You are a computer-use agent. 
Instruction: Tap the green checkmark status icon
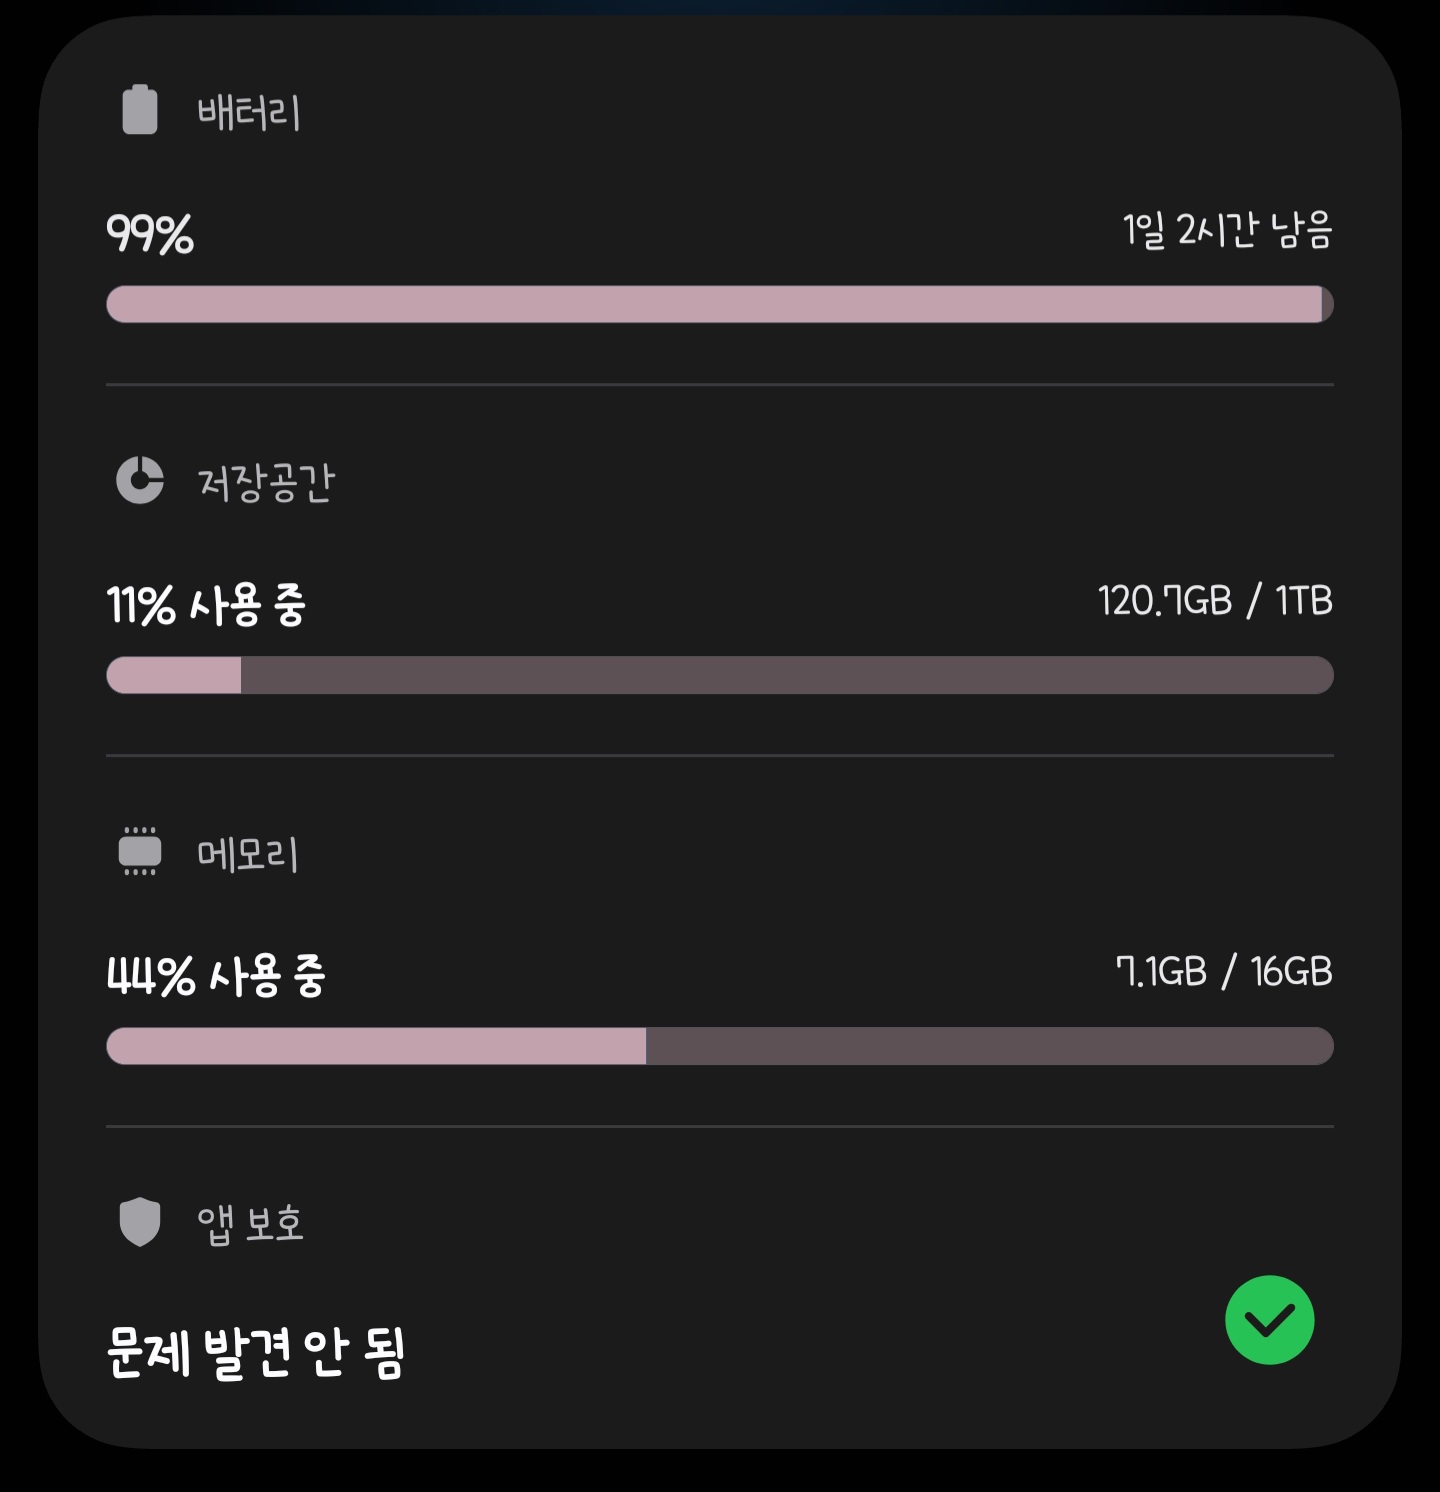coord(1269,1320)
